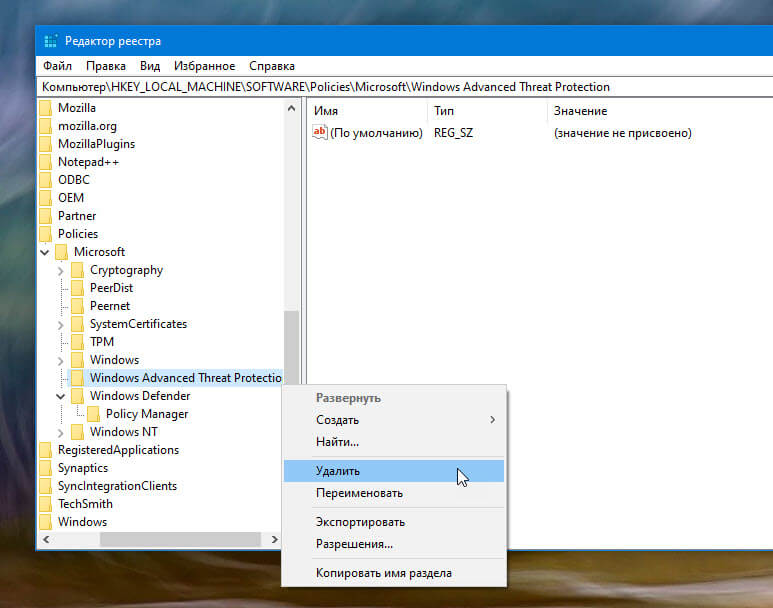Image resolution: width=773 pixels, height=608 pixels.
Task: Click the Microsoft folder icon
Action: coord(61,252)
